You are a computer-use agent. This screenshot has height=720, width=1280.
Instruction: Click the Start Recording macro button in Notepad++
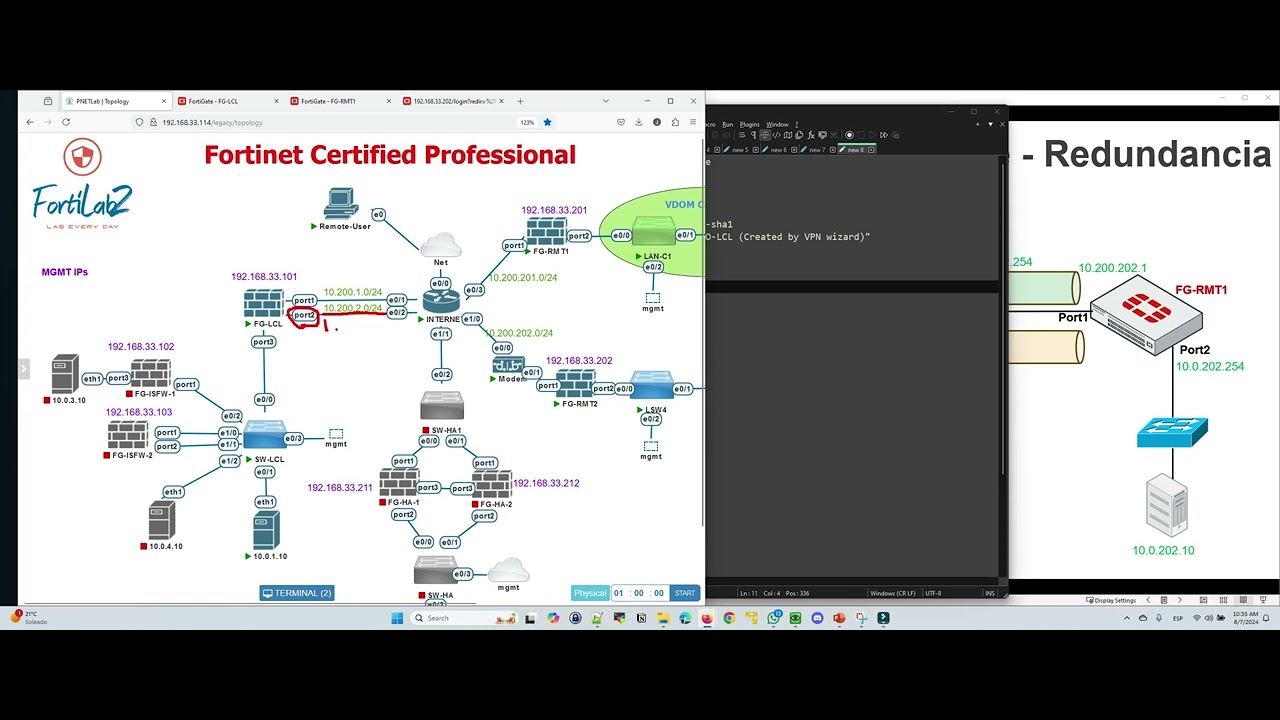pos(849,135)
